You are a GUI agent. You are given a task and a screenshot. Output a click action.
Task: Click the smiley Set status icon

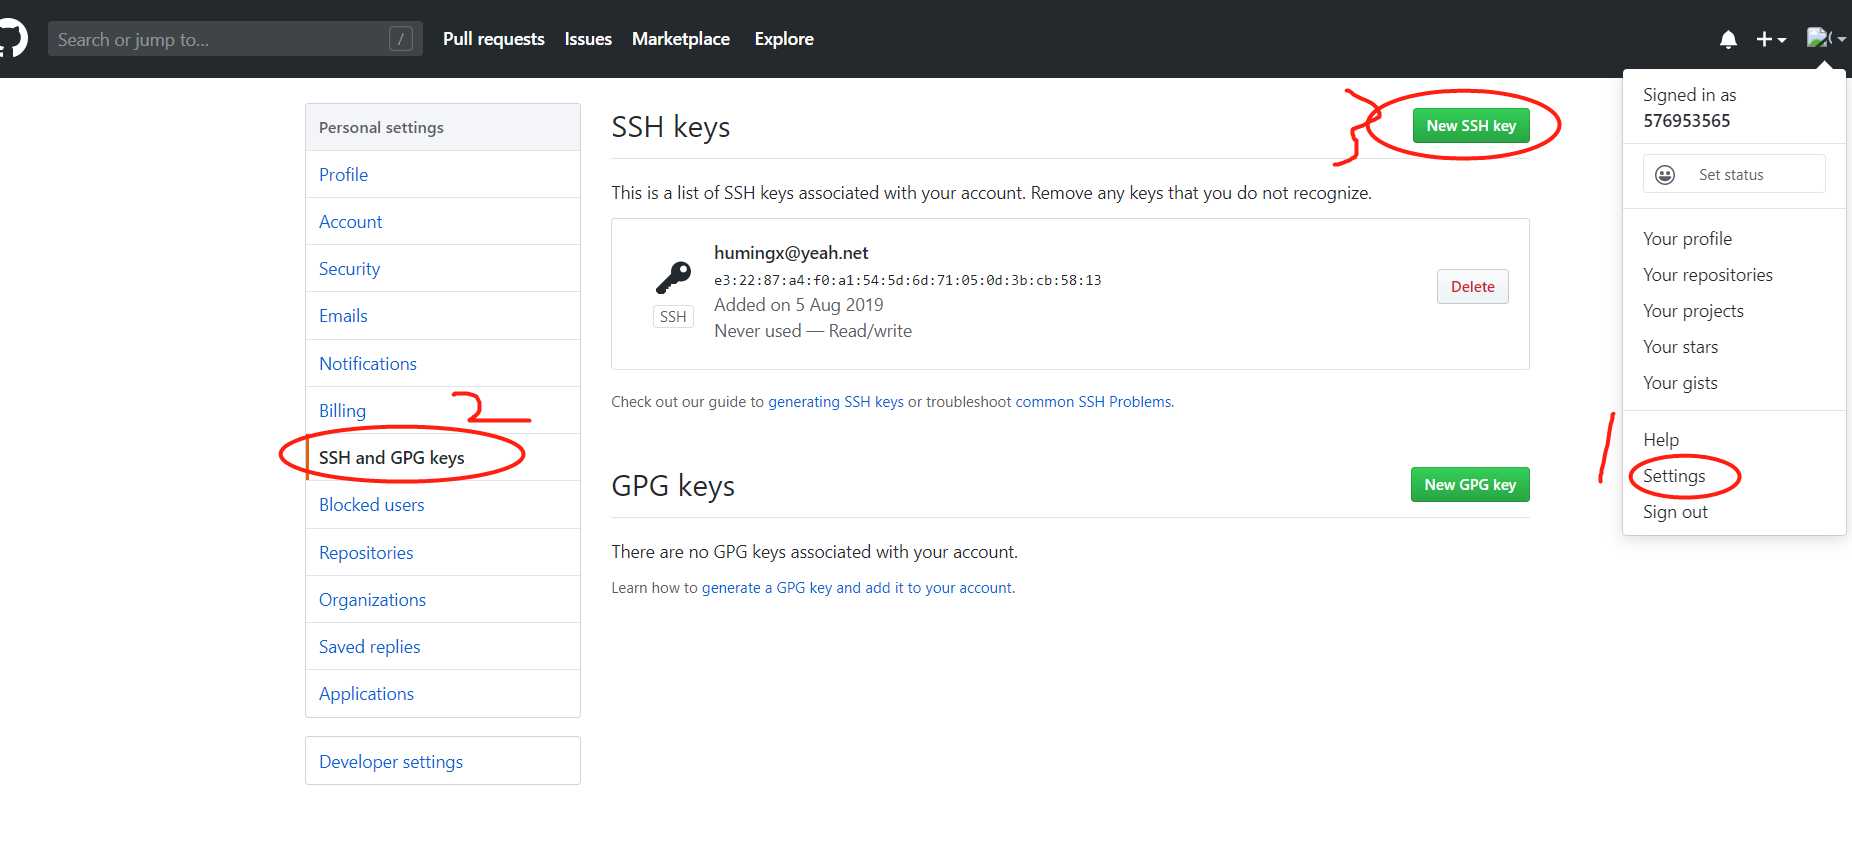coord(1665,175)
